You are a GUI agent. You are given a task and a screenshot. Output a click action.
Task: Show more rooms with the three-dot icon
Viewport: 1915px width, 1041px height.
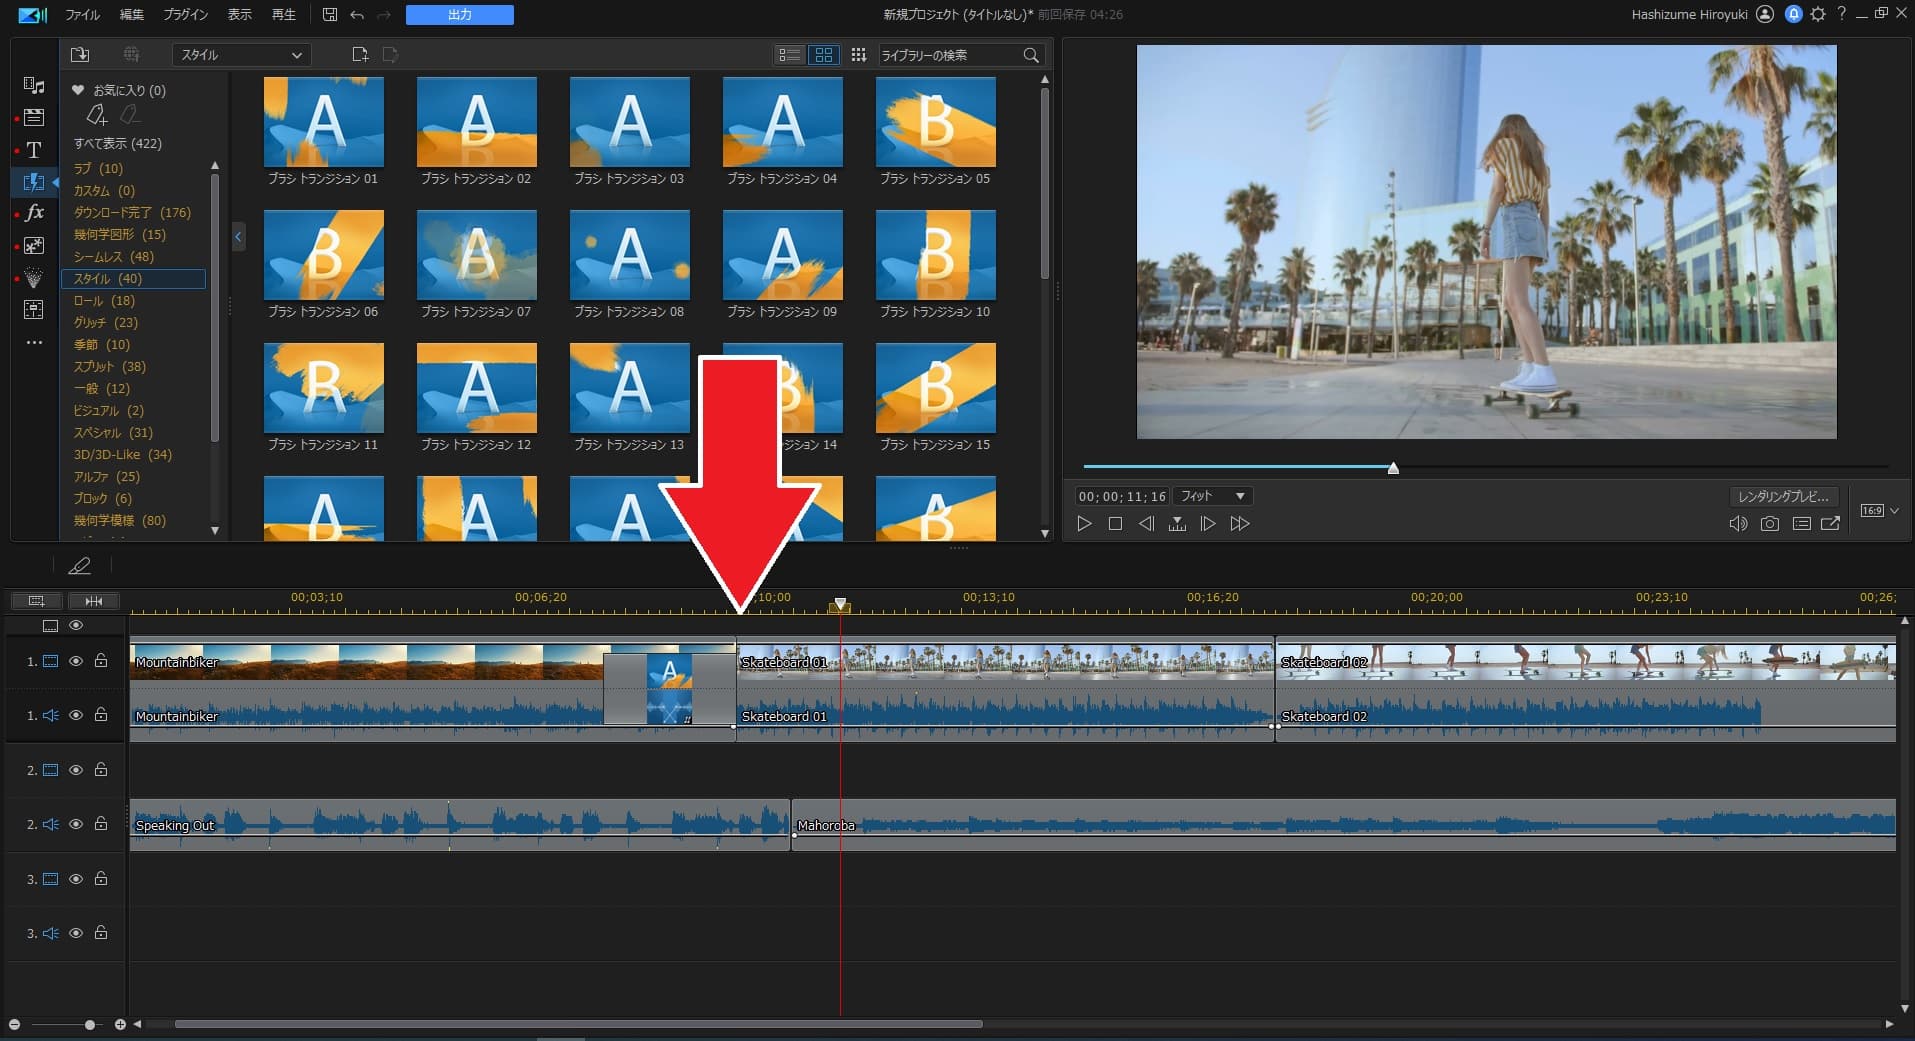pyautogui.click(x=34, y=343)
